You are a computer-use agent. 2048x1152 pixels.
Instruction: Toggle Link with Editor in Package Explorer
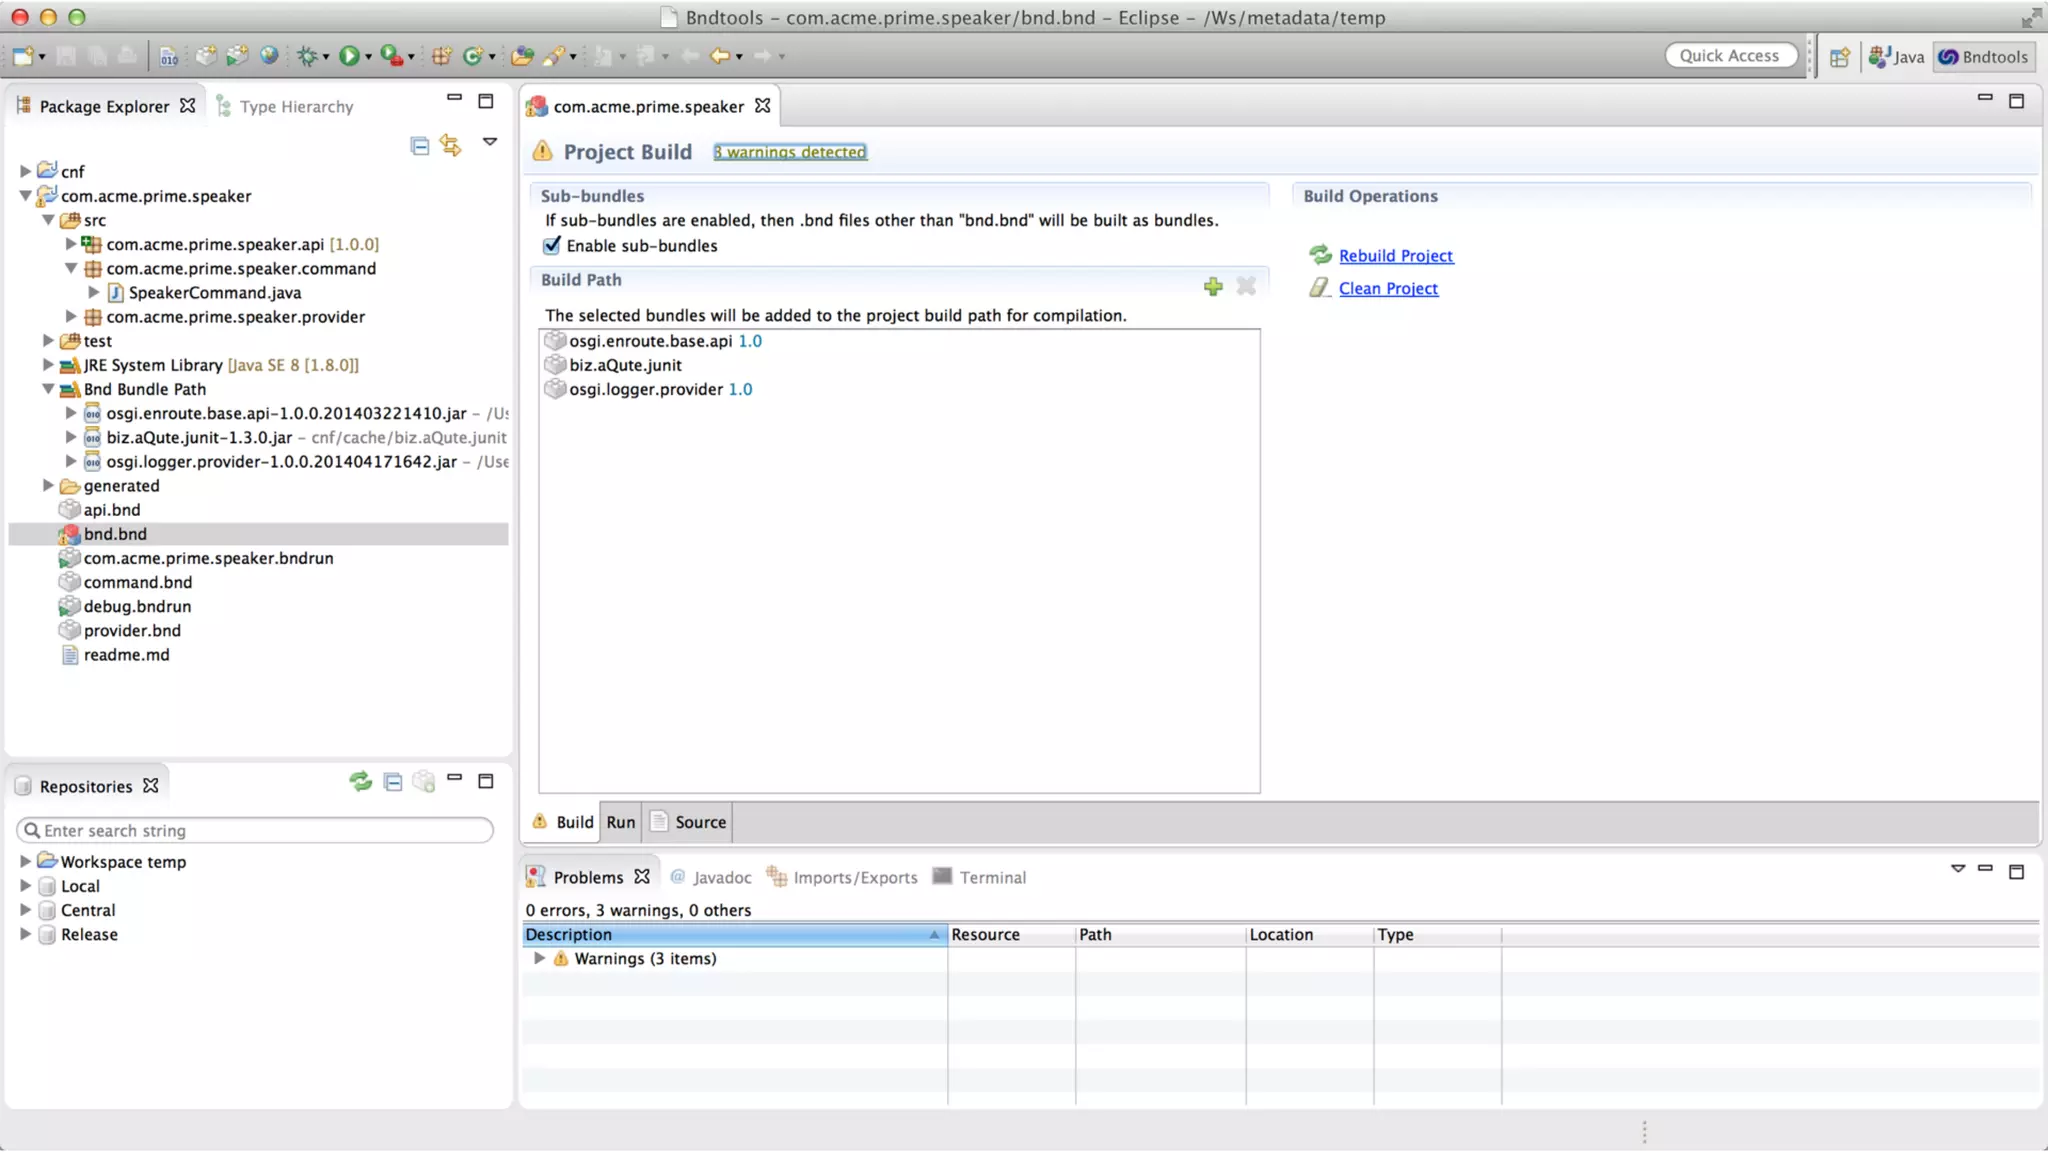pos(451,146)
